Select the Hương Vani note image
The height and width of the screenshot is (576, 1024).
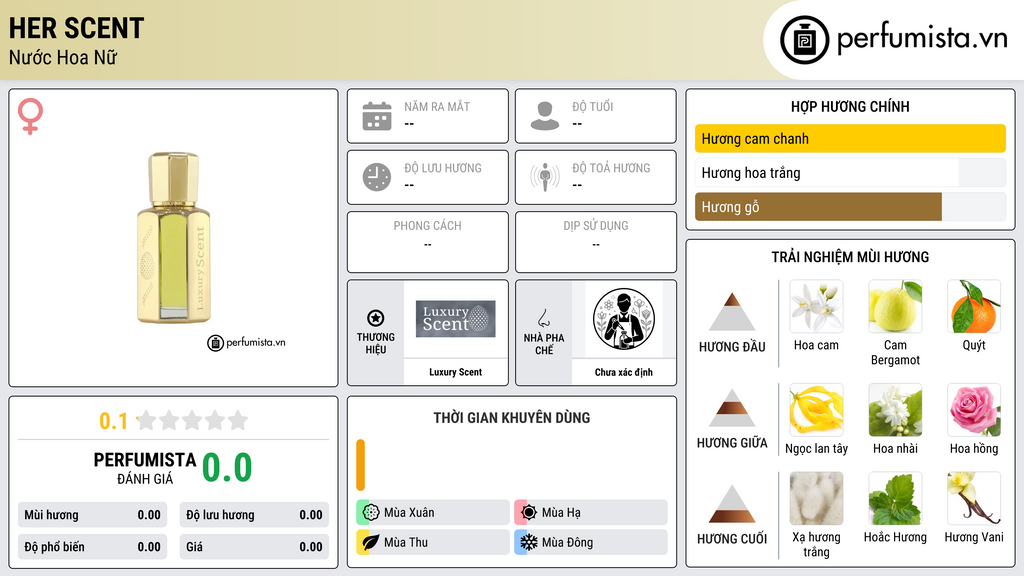[x=974, y=499]
